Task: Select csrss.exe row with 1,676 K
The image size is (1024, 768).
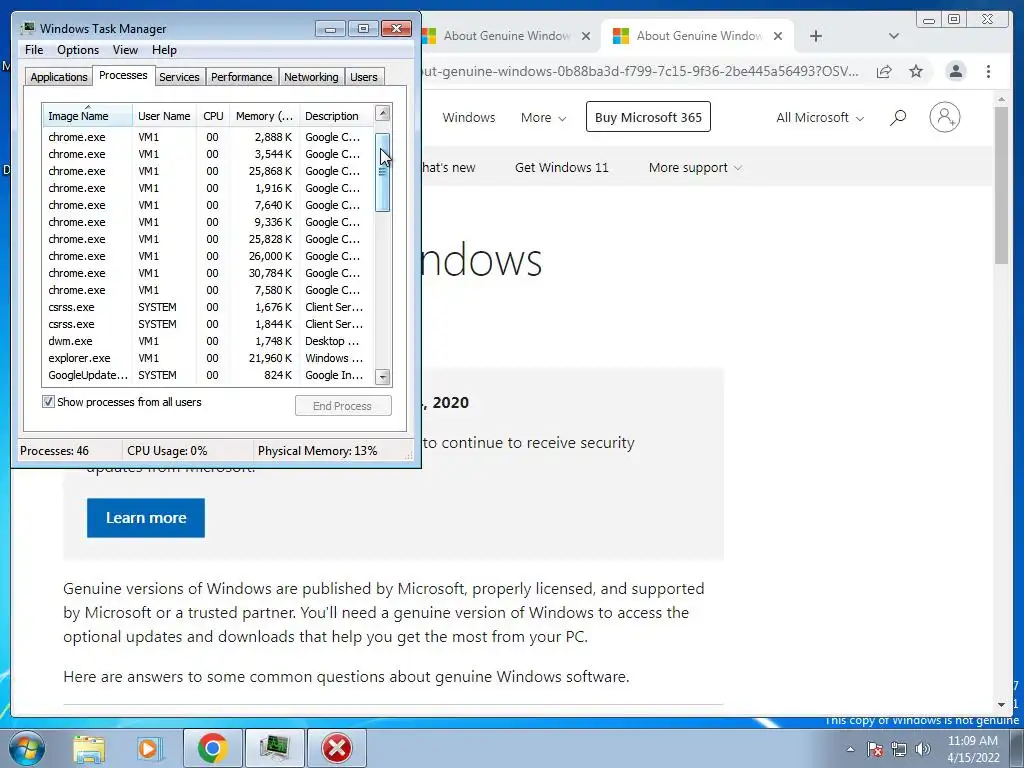Action: click(x=208, y=307)
